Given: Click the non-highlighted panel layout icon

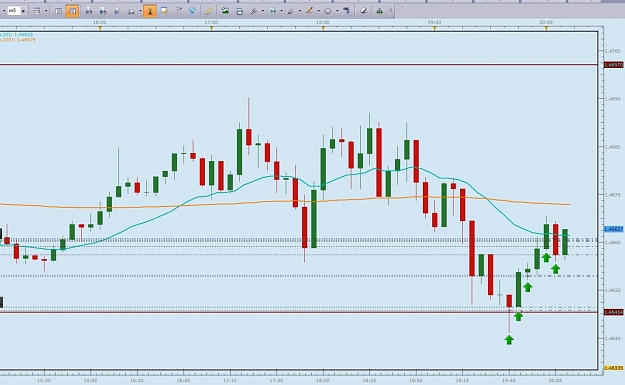Looking at the screenshot, I should tap(59, 11).
